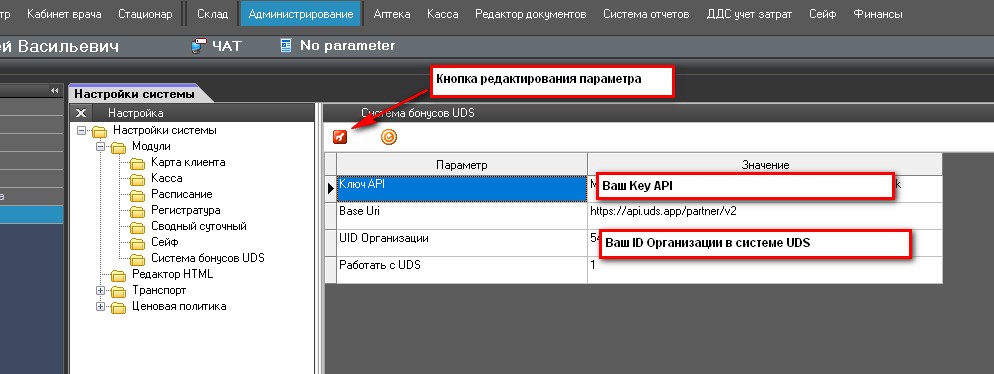Select Регистратура in the tree
Viewport: 994px width, 374px height.
tap(186, 210)
